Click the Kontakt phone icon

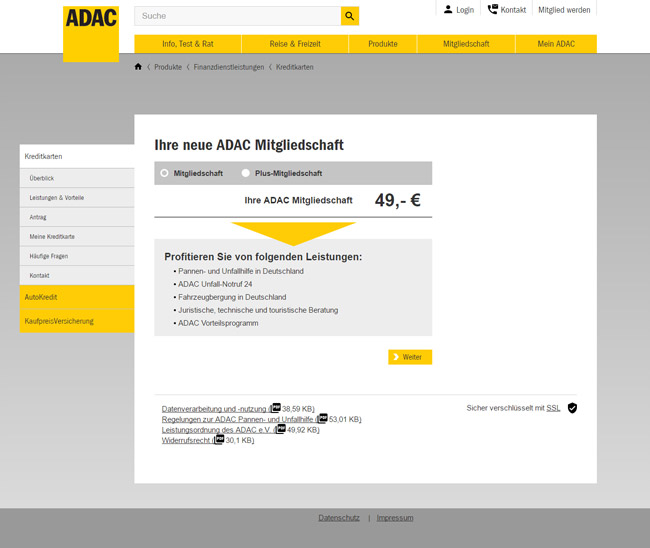pyautogui.click(x=492, y=9)
